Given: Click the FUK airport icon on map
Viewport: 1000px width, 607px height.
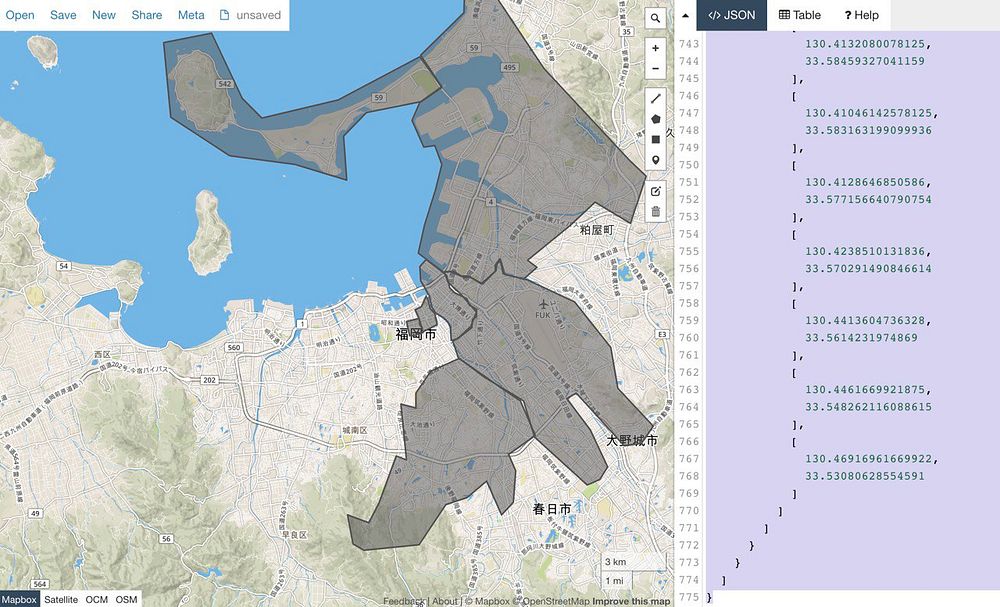Looking at the screenshot, I should click(543, 304).
